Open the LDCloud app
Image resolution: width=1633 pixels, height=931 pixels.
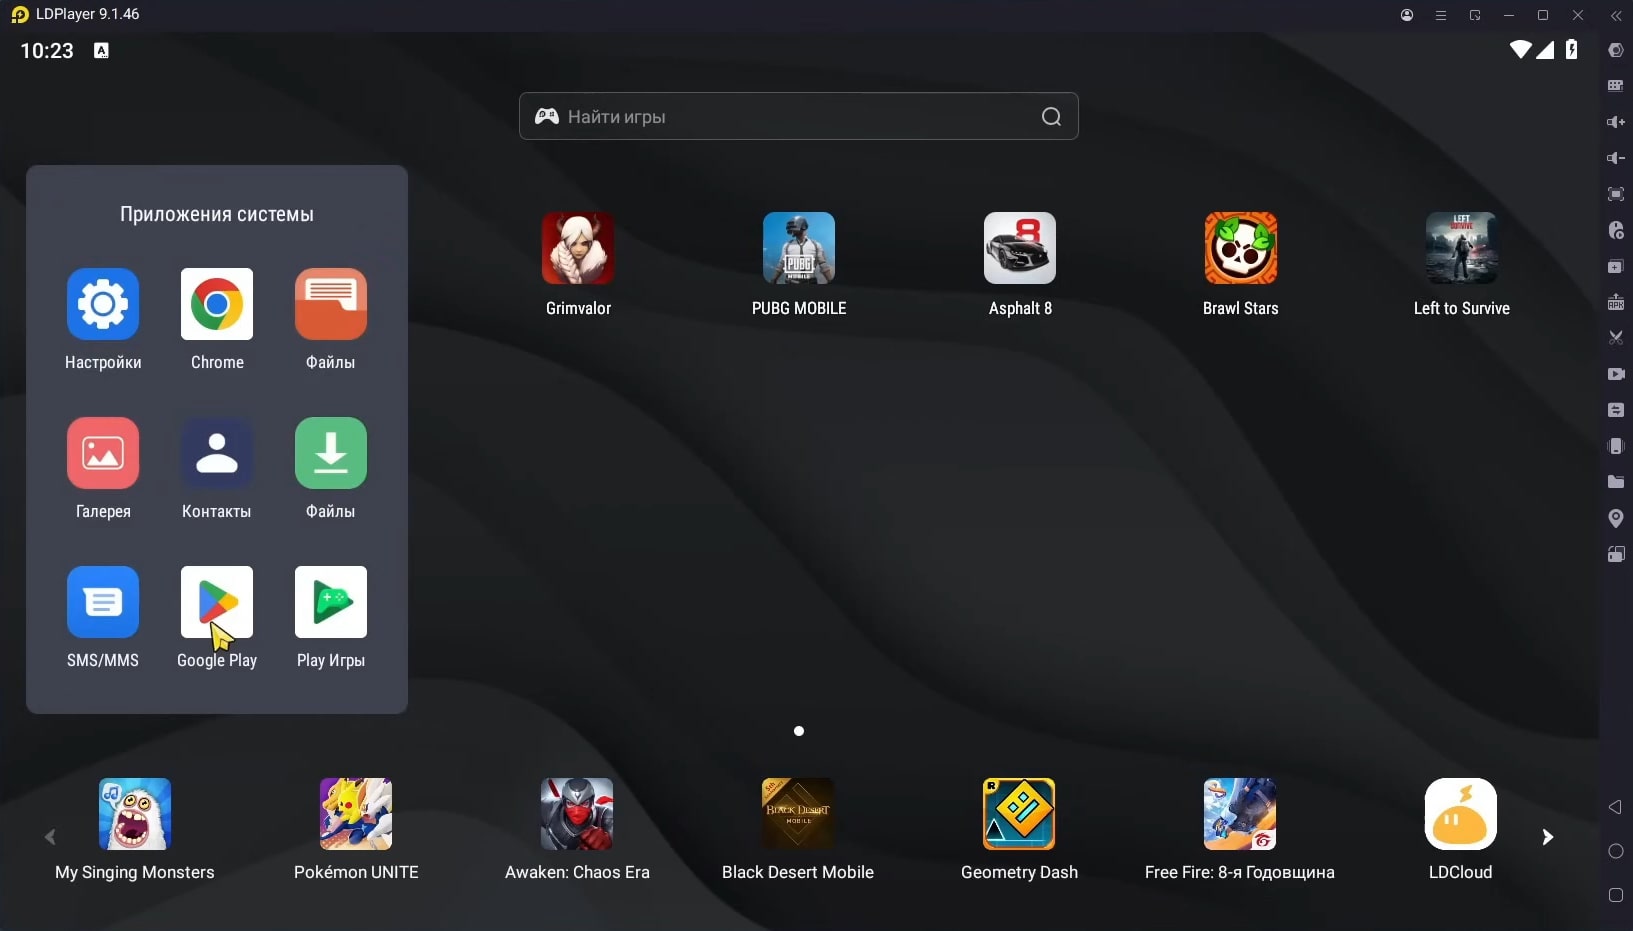[1461, 814]
